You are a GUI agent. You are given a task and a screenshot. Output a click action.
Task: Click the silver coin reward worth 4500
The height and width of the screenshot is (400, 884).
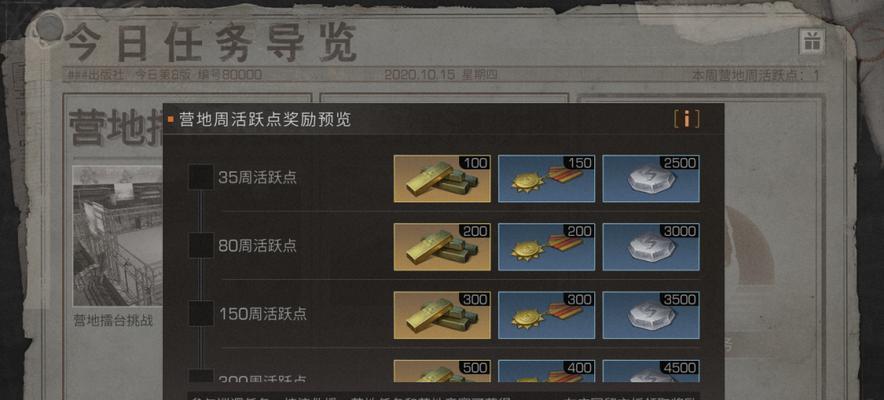[651, 371]
